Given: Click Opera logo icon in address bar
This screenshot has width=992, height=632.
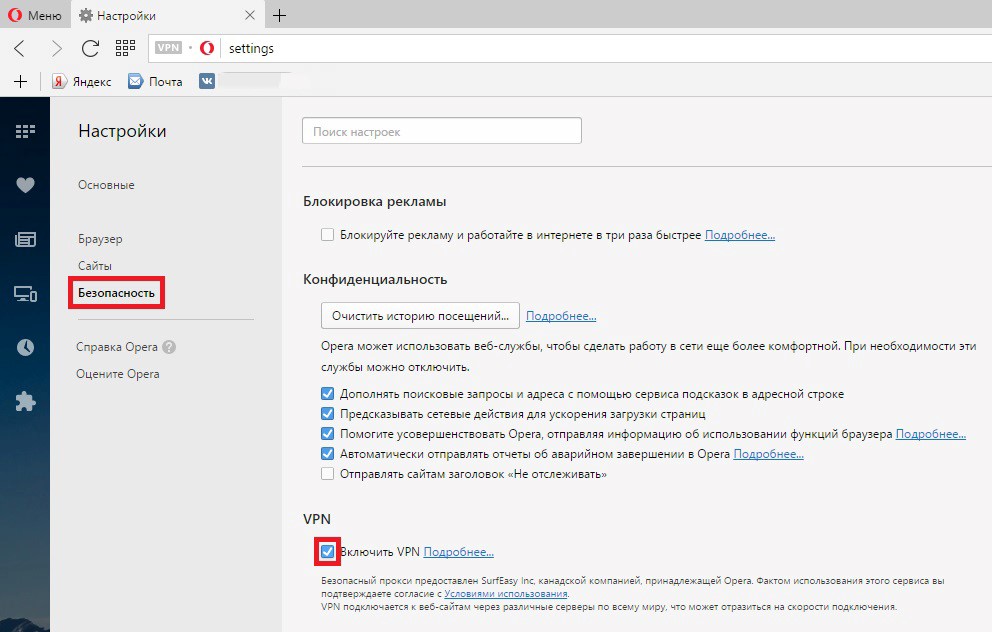Looking at the screenshot, I should point(207,47).
